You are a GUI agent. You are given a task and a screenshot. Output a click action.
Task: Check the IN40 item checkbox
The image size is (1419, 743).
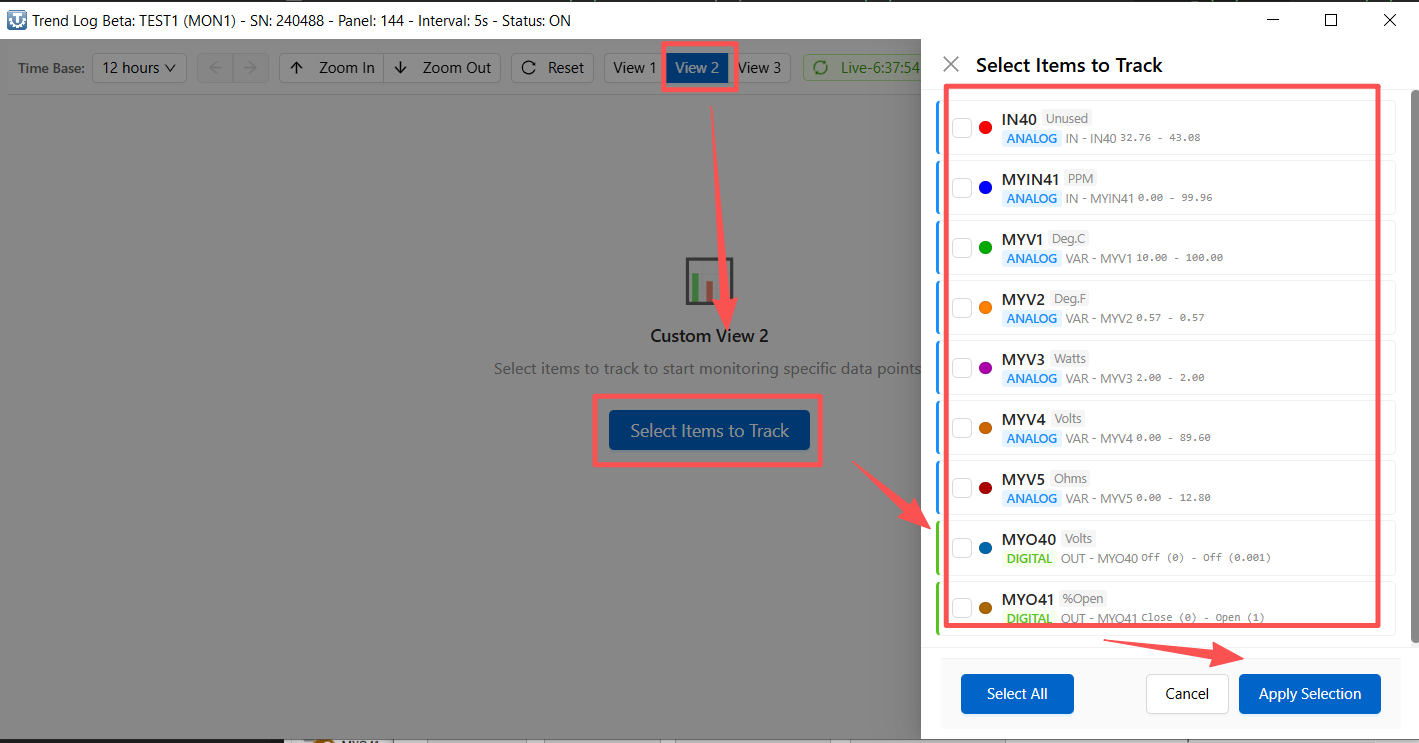tap(961, 128)
